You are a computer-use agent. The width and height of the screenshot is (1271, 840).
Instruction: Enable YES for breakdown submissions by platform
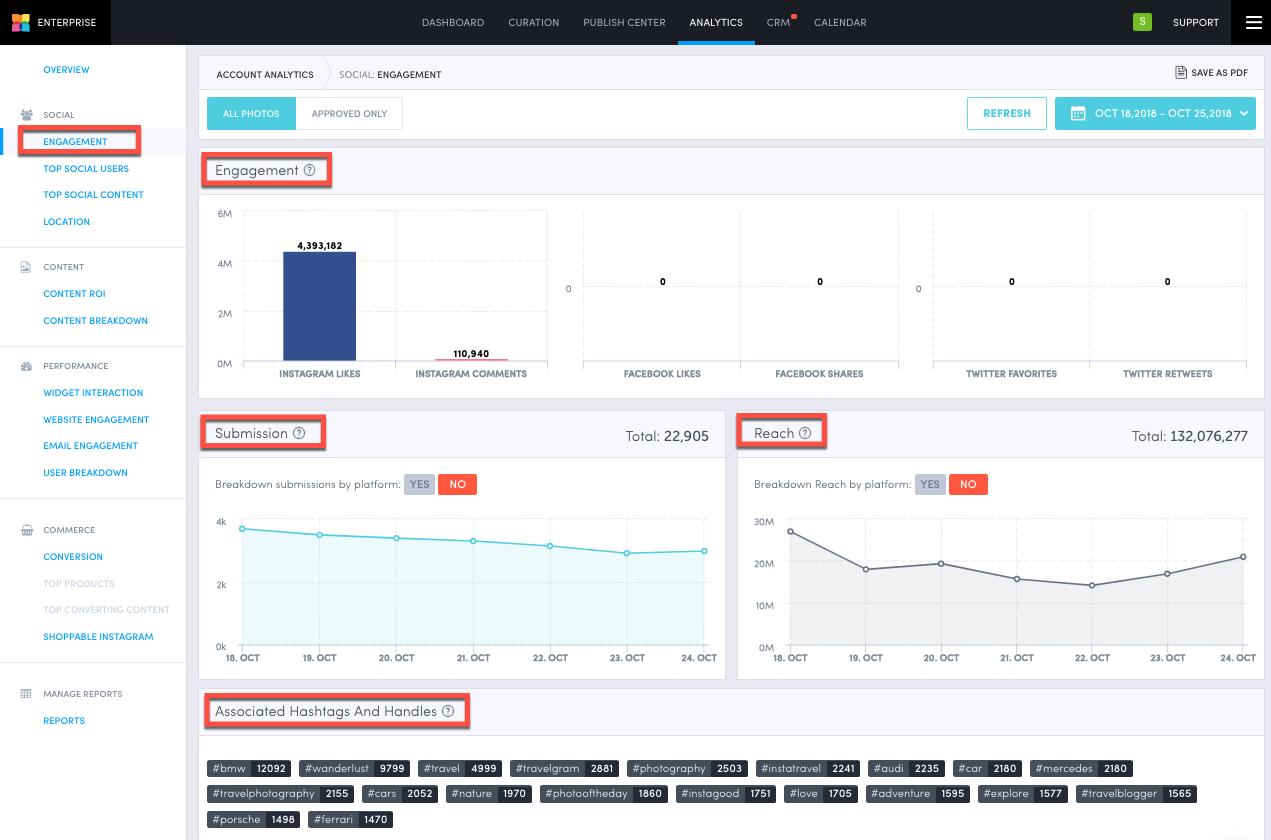419,483
